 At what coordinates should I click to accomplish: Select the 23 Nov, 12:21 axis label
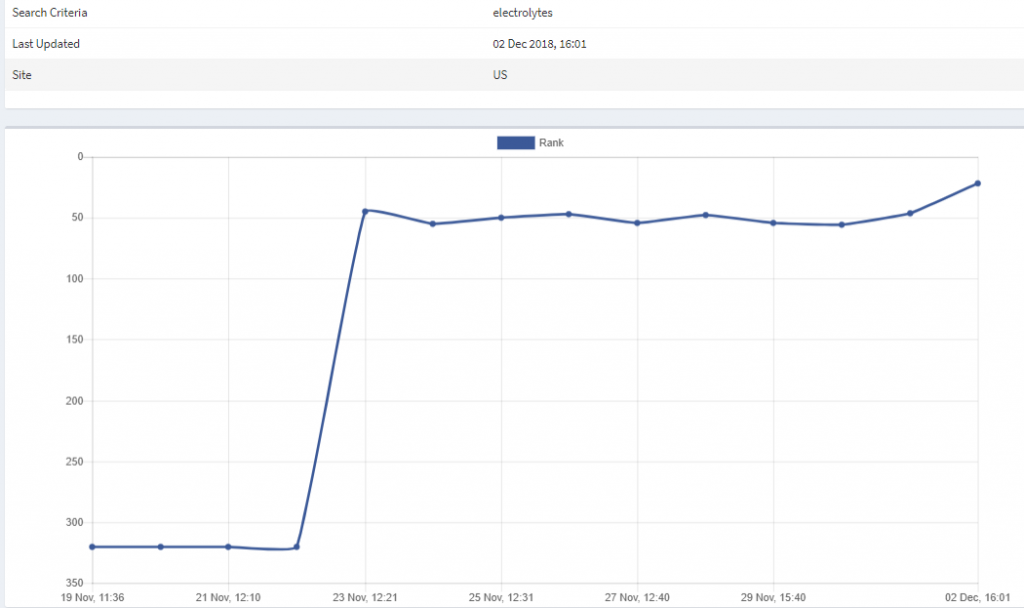click(x=365, y=596)
